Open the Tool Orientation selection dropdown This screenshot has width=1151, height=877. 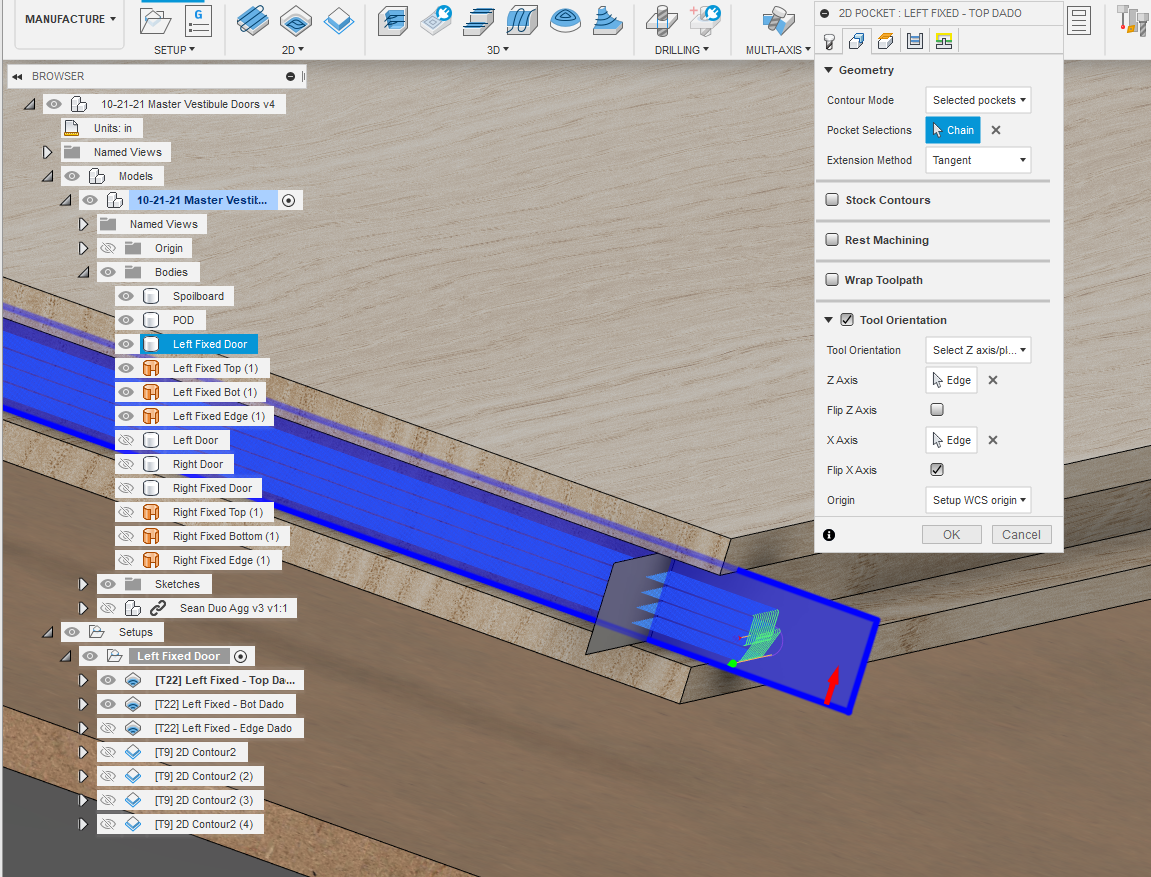pos(978,349)
